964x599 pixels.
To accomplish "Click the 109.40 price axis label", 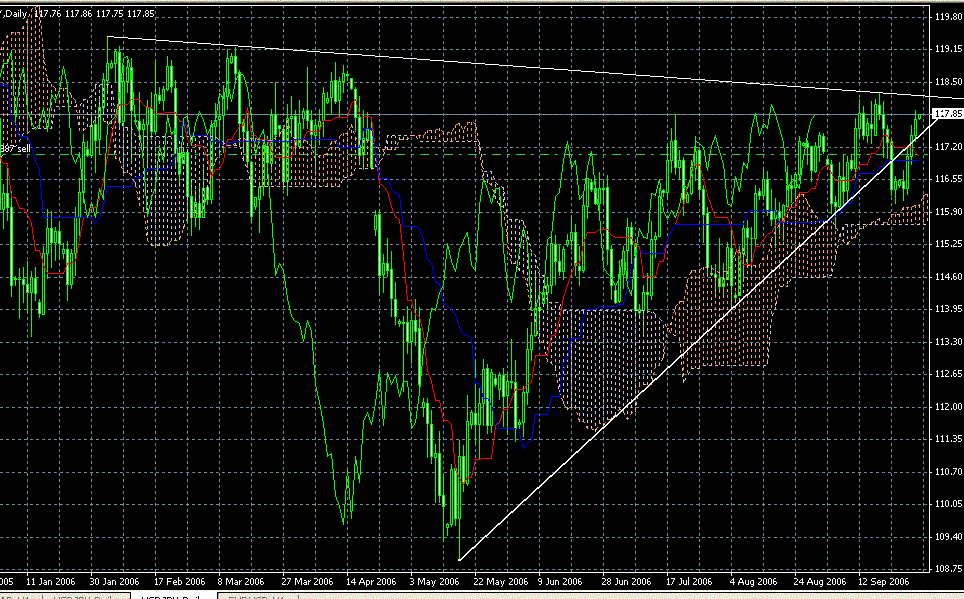I will tap(948, 537).
